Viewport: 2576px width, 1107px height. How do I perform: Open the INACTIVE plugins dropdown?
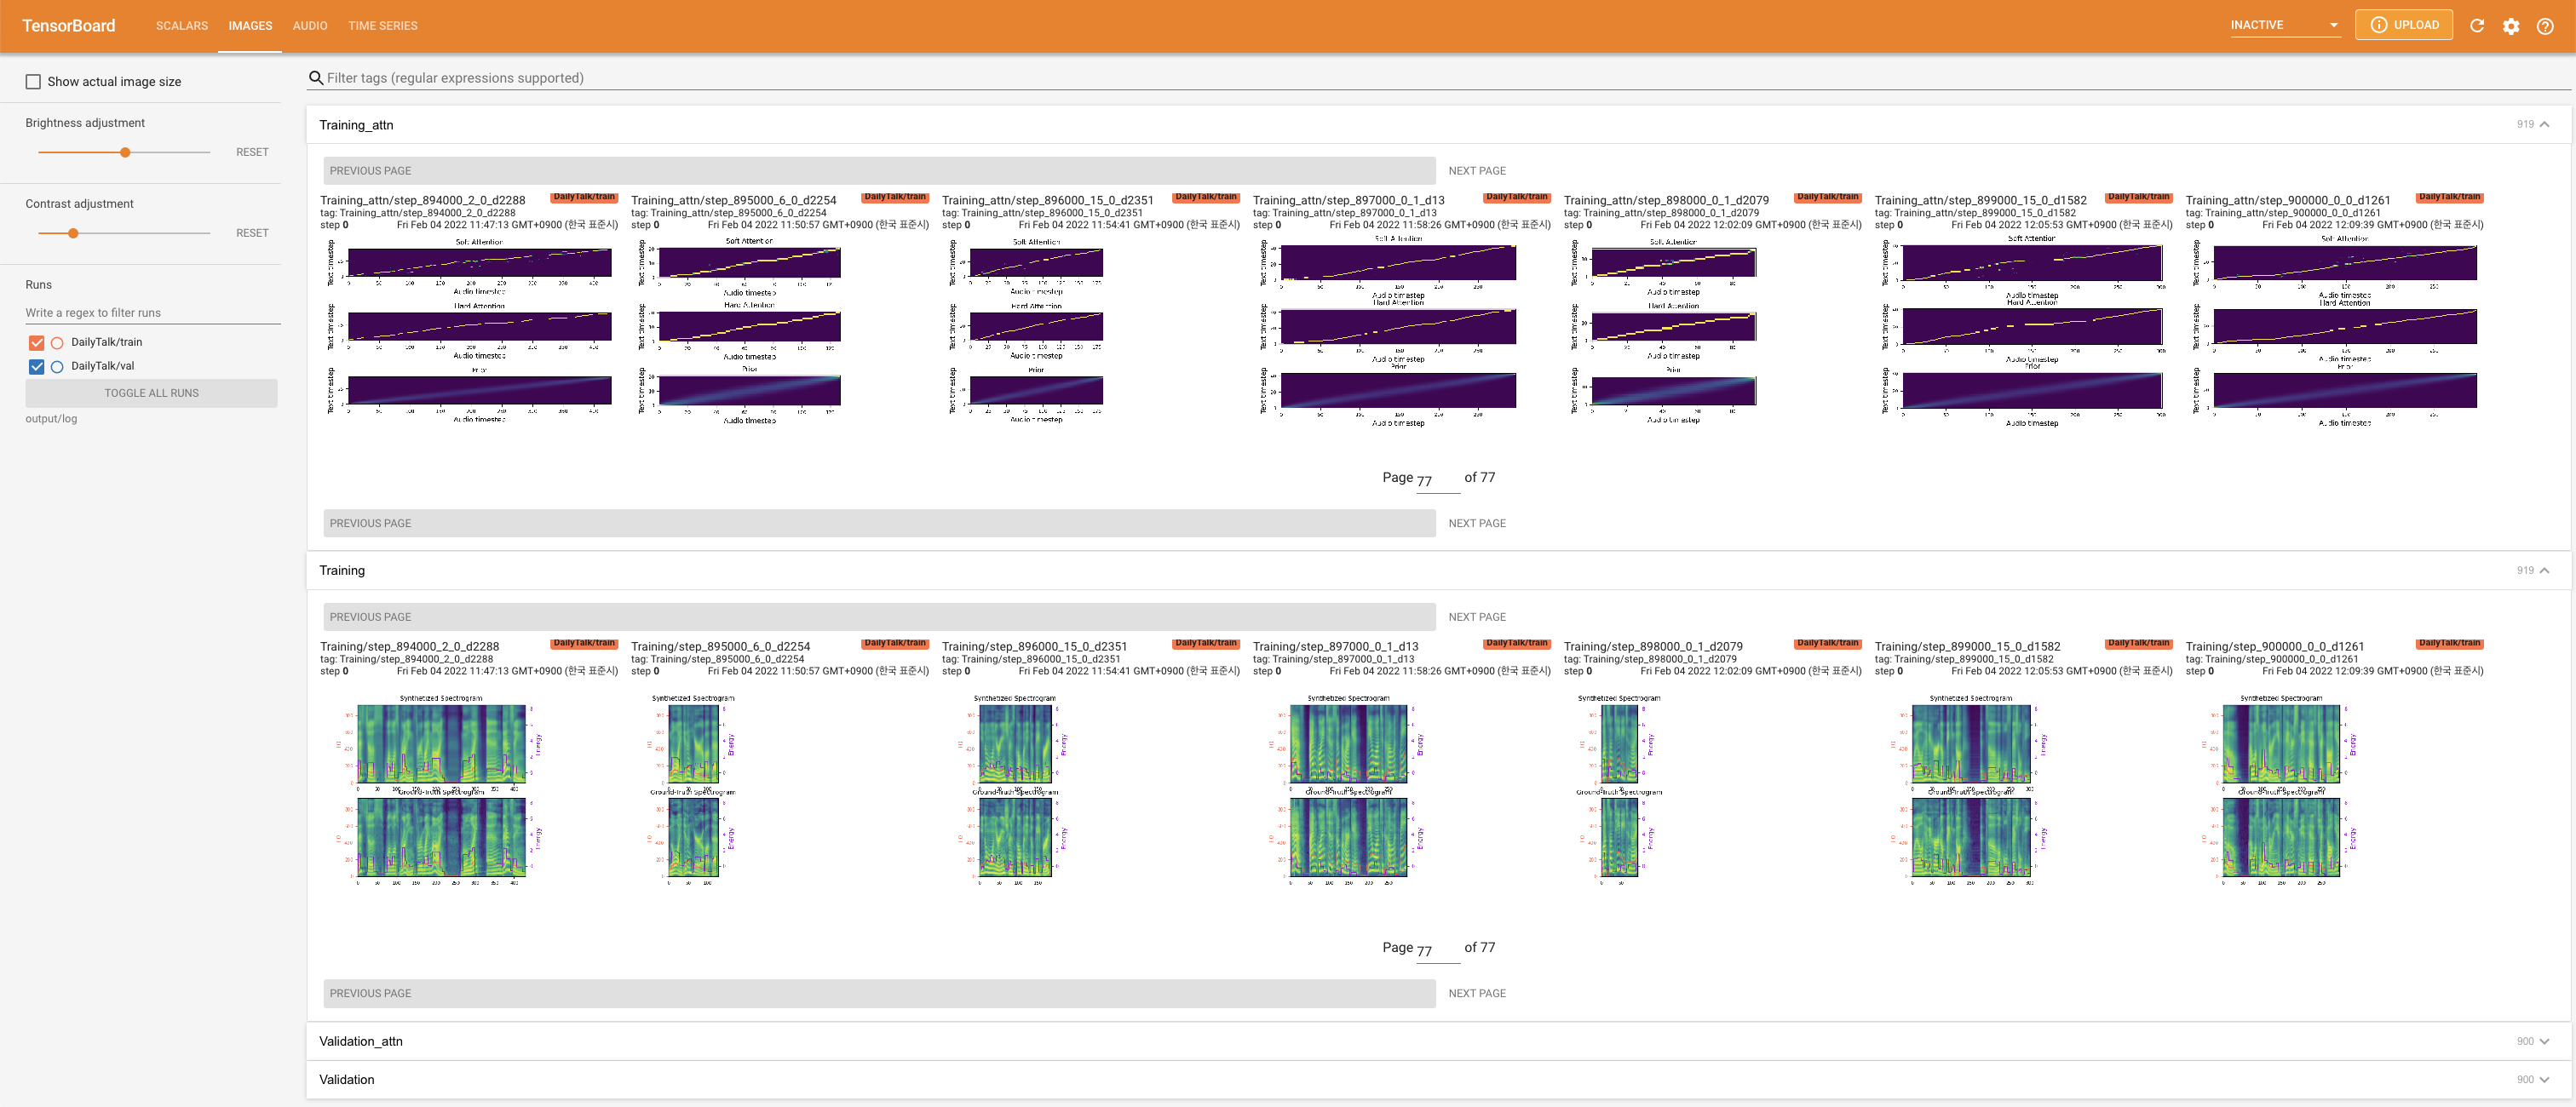(x=2285, y=25)
